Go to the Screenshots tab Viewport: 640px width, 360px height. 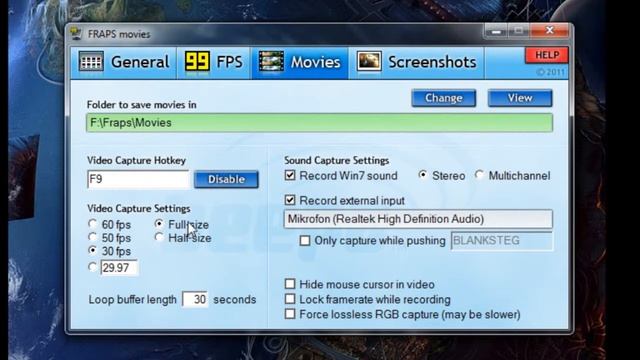pos(417,62)
